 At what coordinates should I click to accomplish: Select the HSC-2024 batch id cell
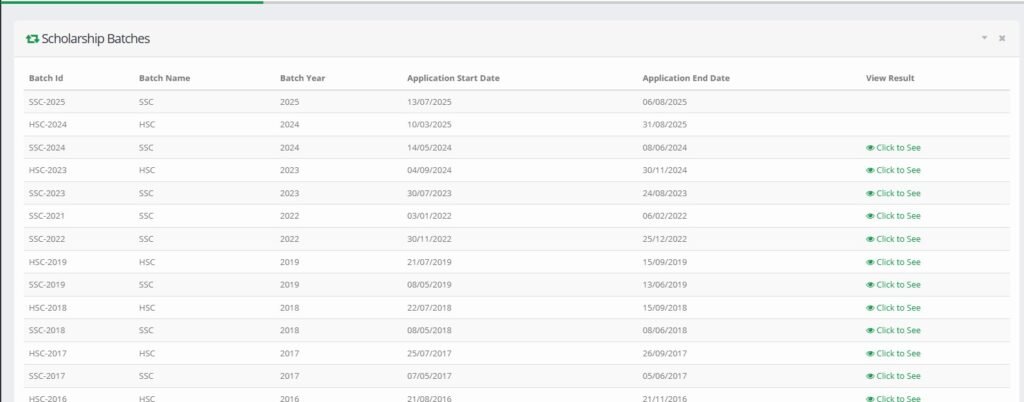(48, 125)
